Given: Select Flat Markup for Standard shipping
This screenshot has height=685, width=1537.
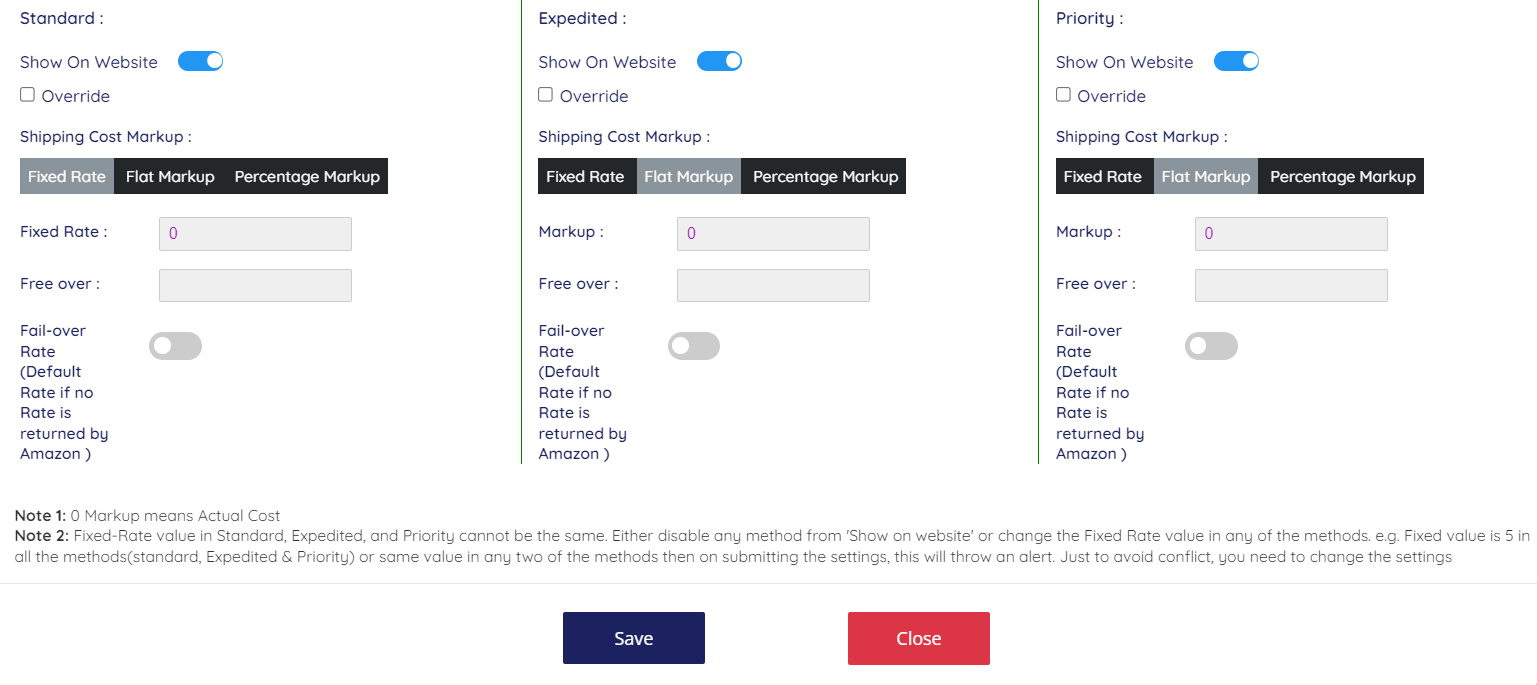Looking at the screenshot, I should pos(170,176).
